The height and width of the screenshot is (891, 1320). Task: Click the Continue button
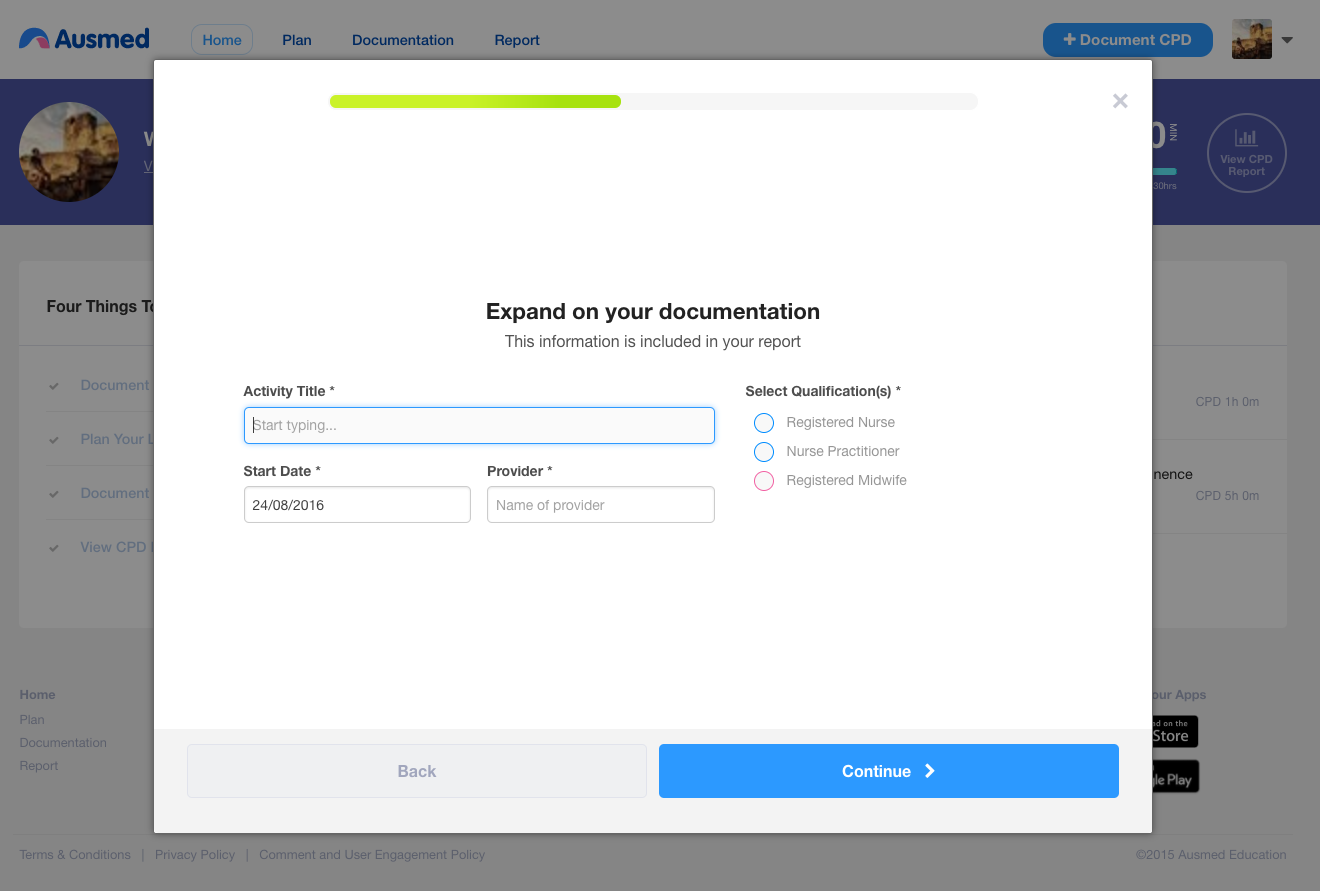[x=888, y=771]
